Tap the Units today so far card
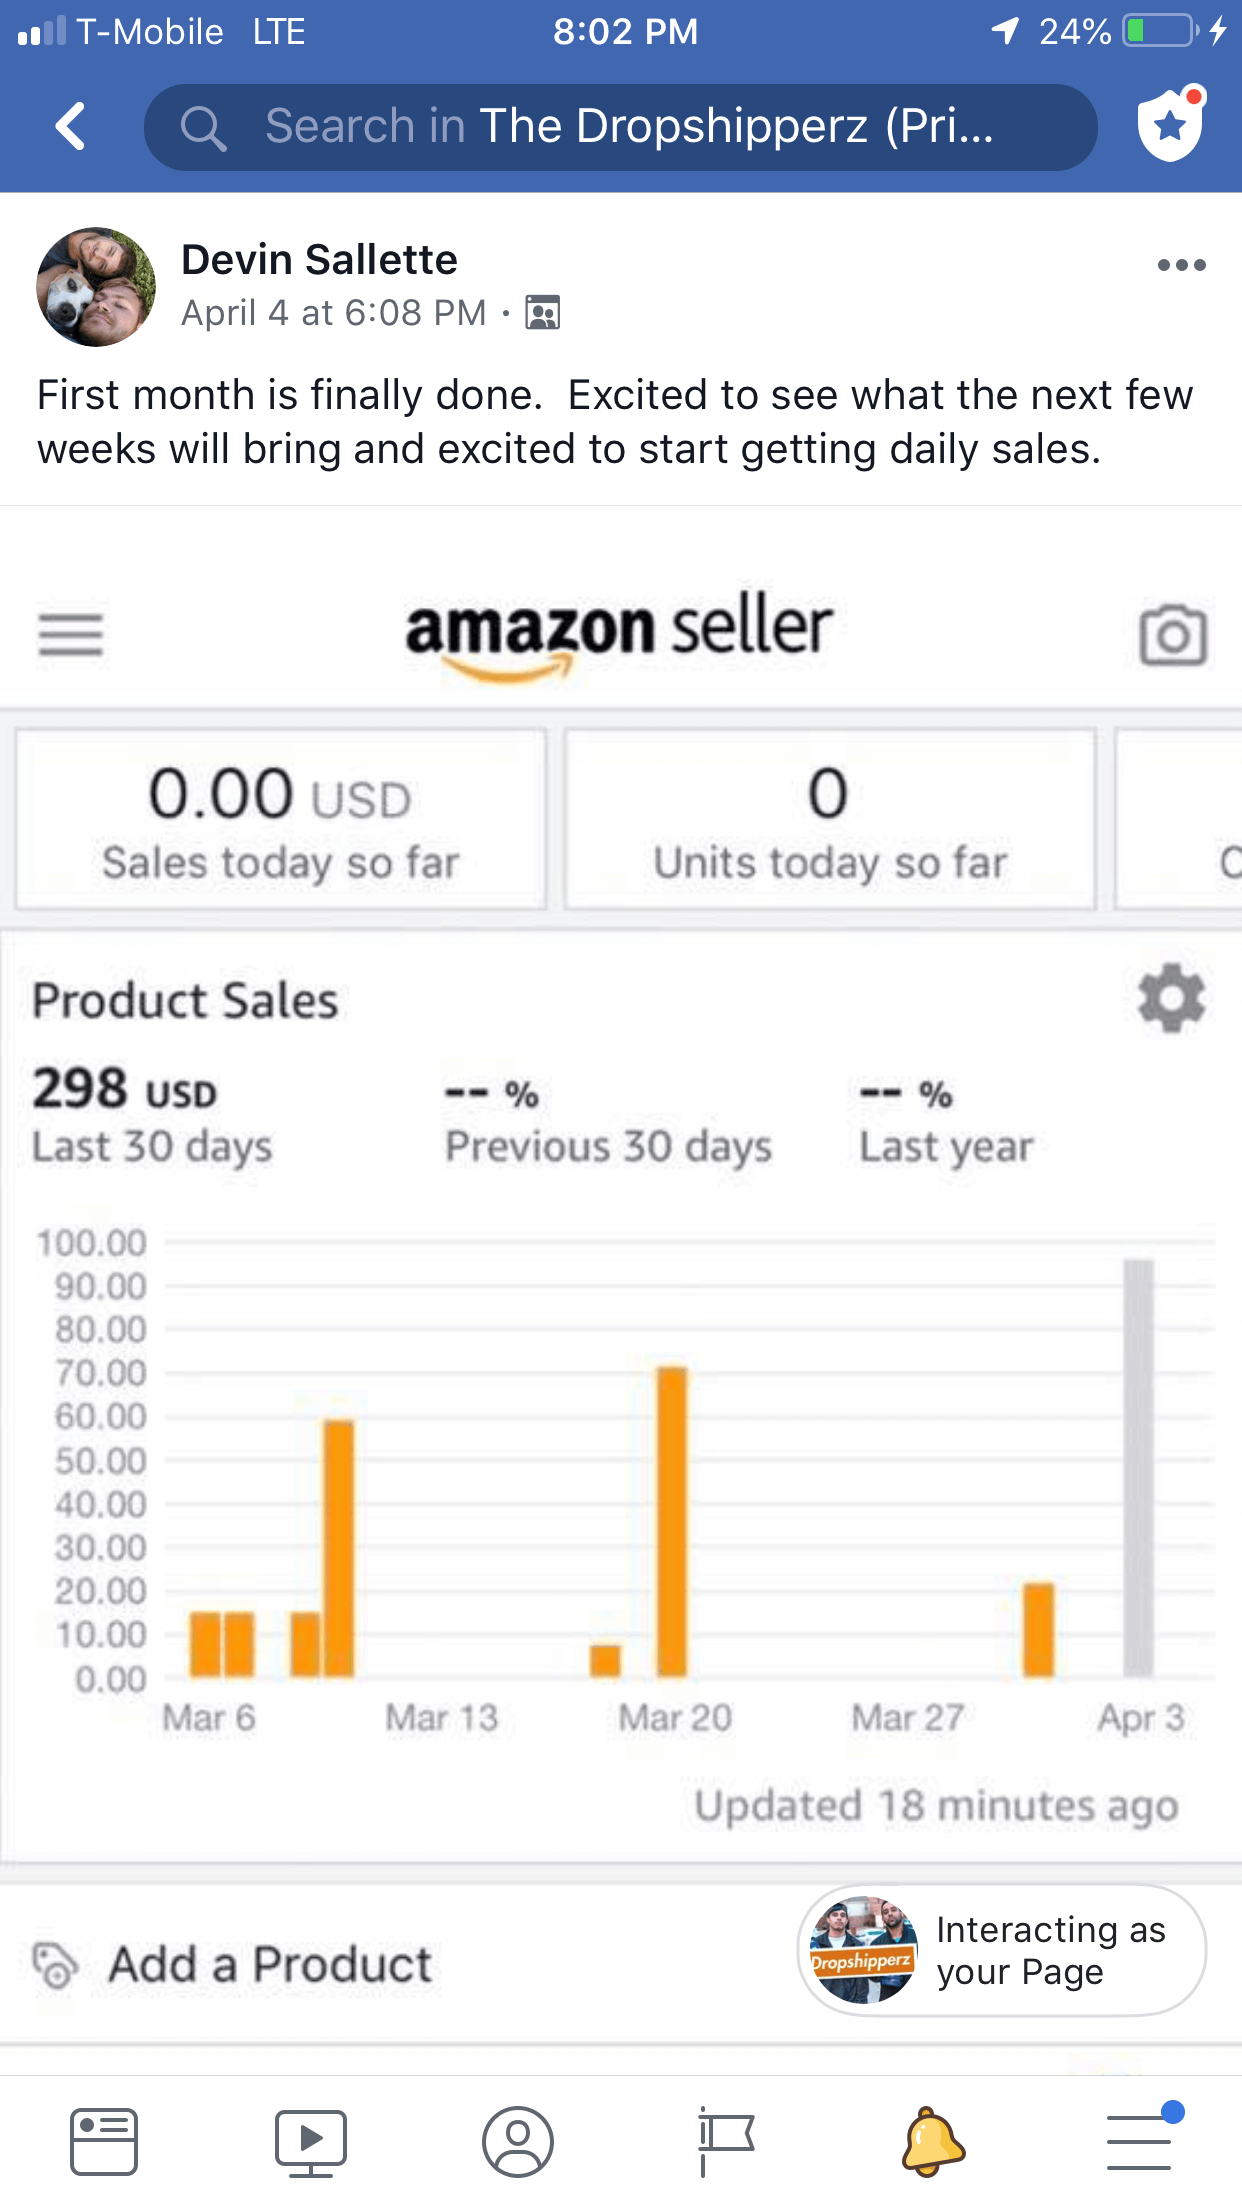1242x2208 pixels. (829, 820)
